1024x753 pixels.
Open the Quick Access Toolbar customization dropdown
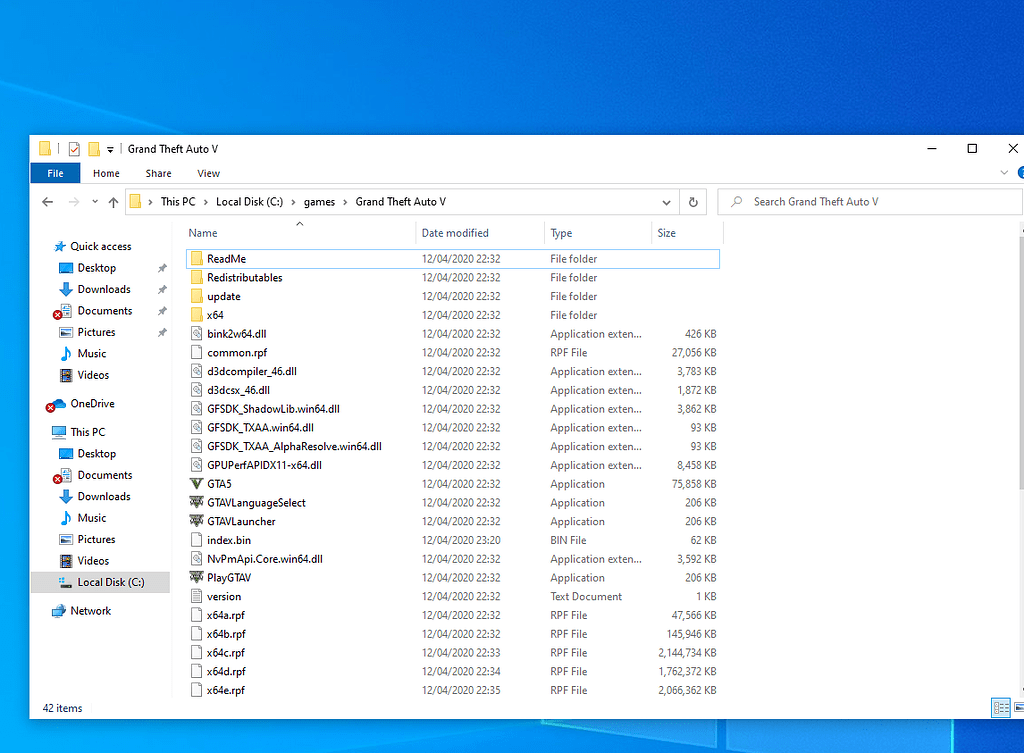coord(110,148)
